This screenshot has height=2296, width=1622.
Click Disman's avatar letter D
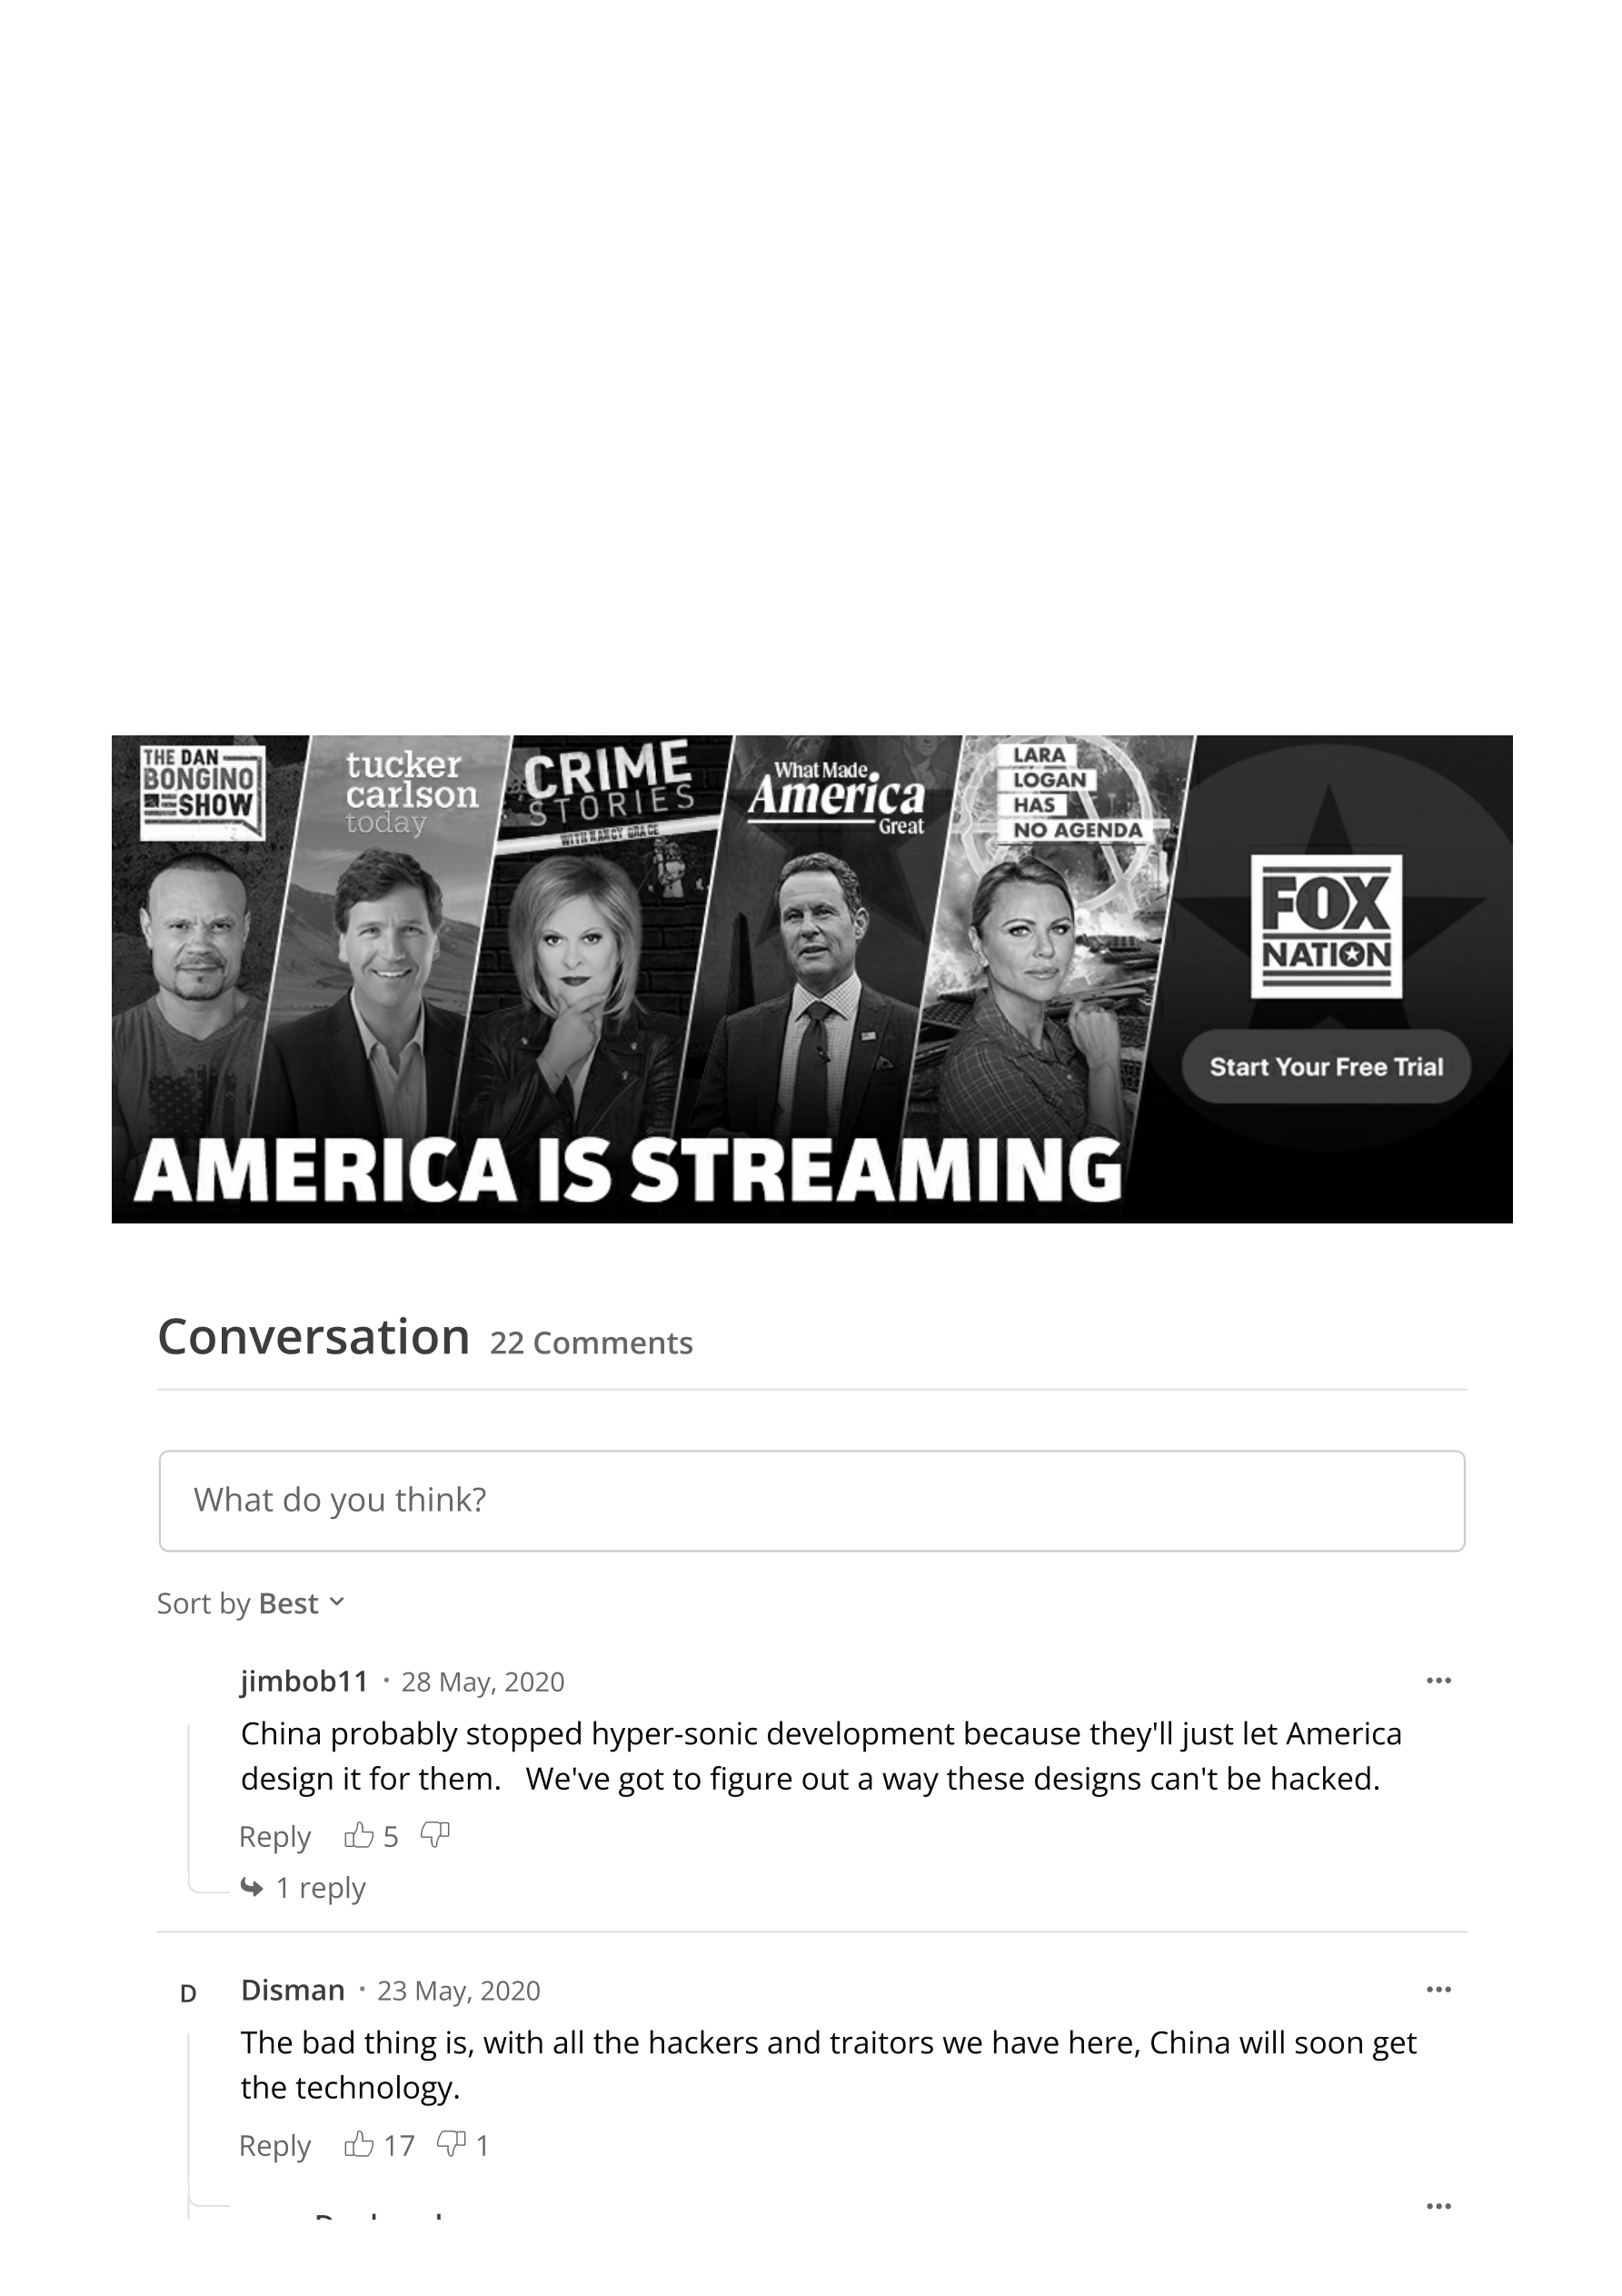click(188, 1994)
